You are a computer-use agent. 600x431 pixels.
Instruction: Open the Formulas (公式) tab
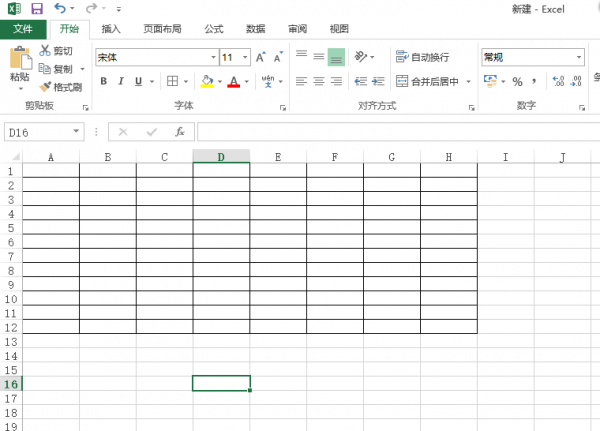[x=213, y=29]
